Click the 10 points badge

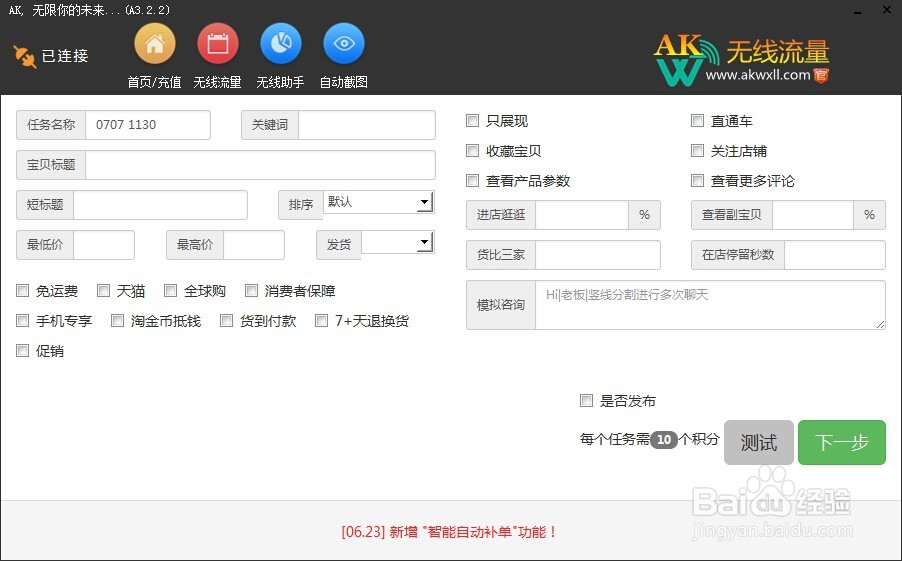click(x=664, y=440)
